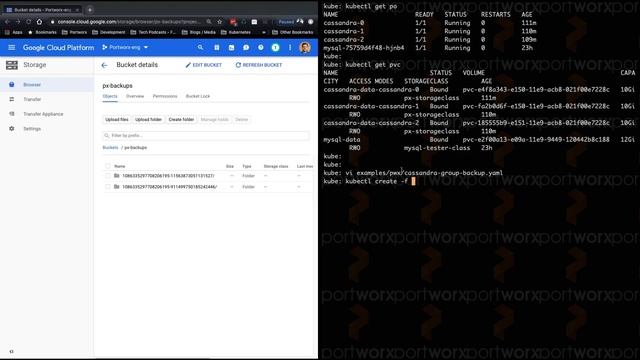Open the Blogs / Media bookmarks folder

click(199, 32)
